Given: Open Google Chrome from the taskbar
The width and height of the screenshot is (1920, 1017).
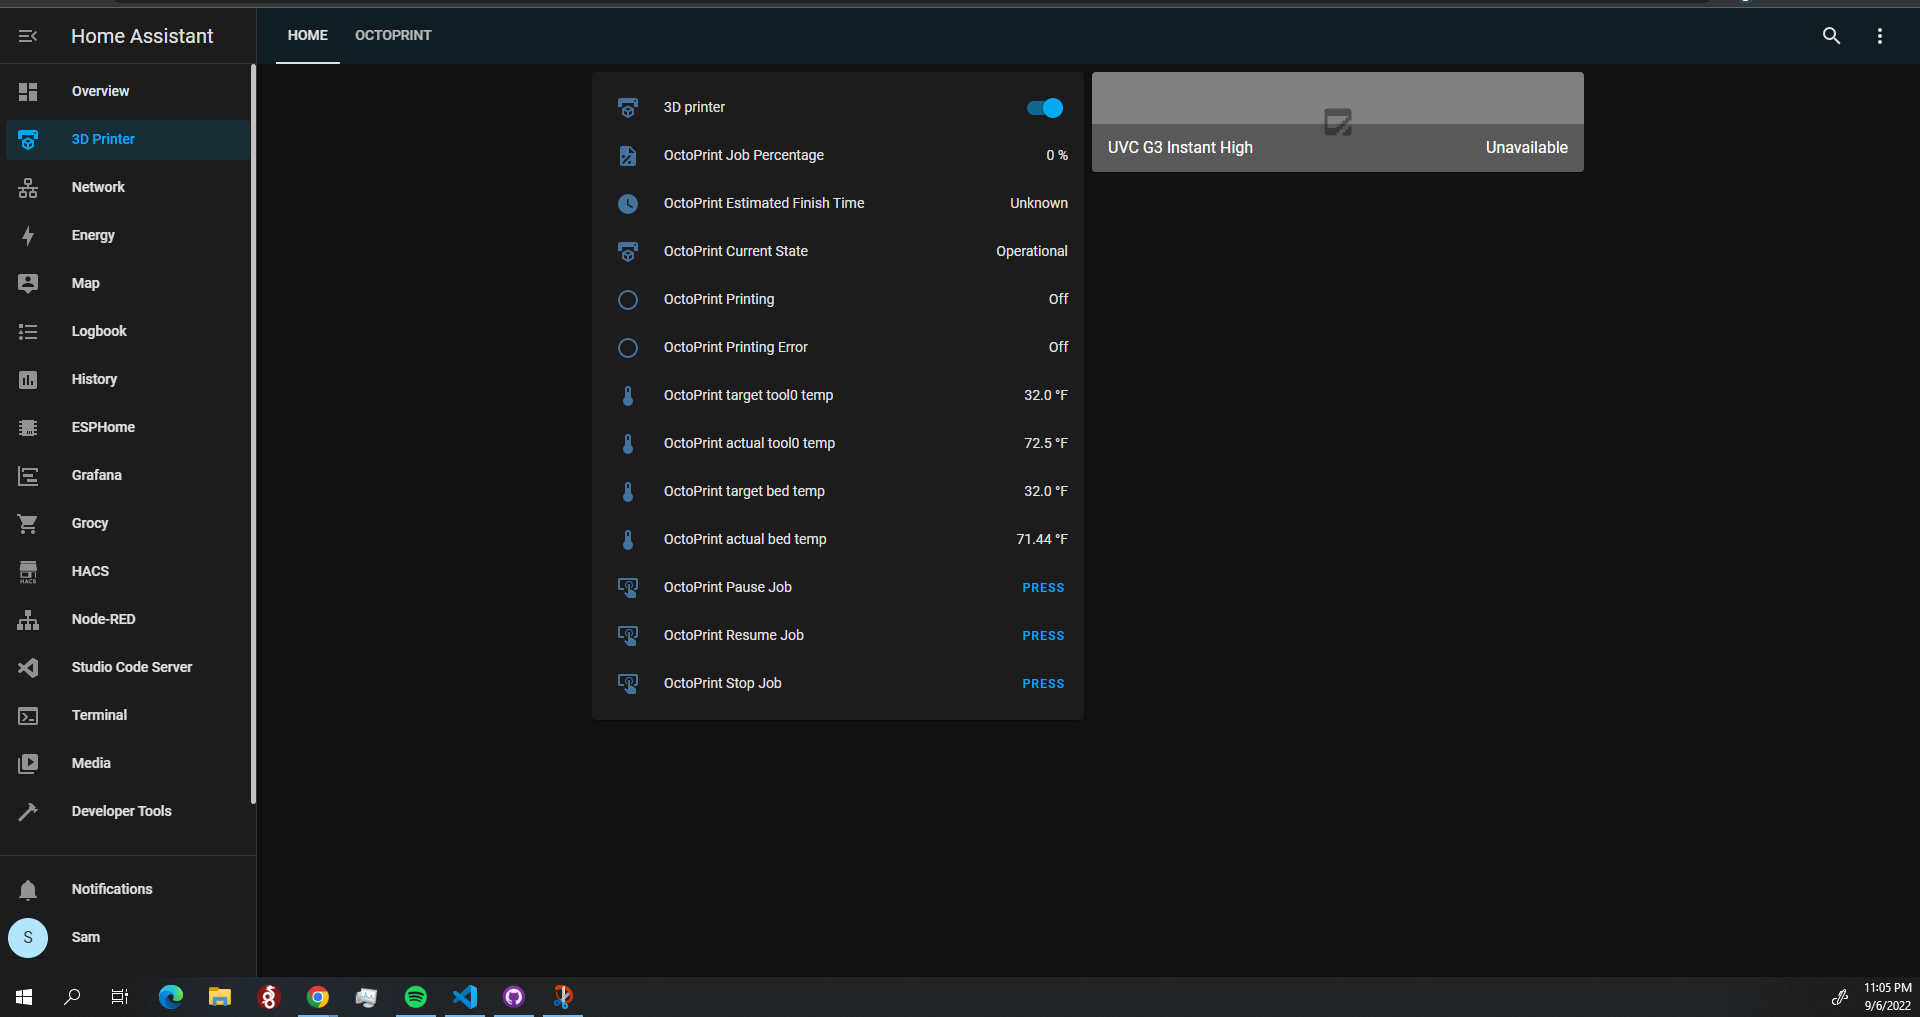Looking at the screenshot, I should 318,997.
